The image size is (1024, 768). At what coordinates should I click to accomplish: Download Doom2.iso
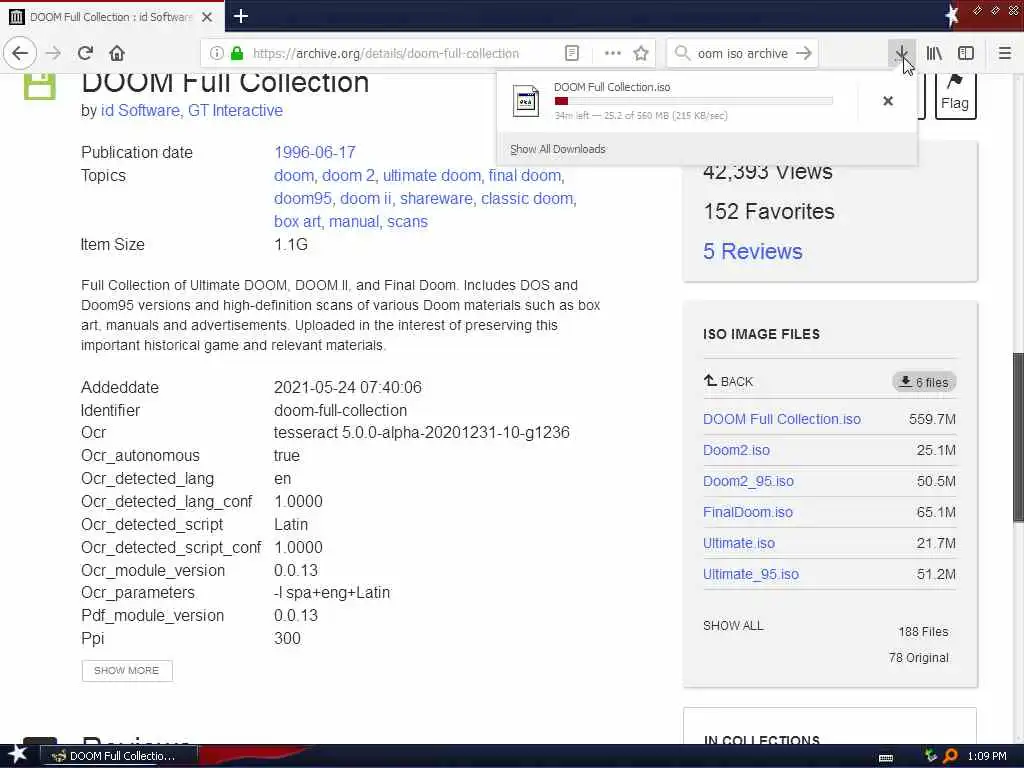coord(736,450)
